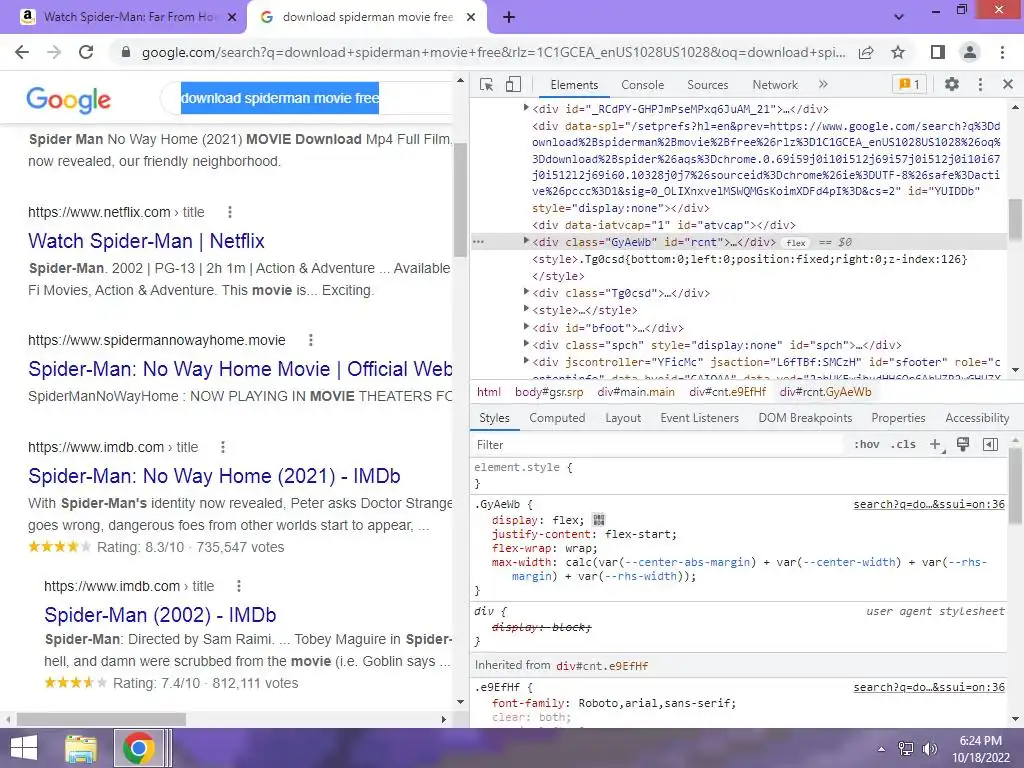Image resolution: width=1024 pixels, height=768 pixels.
Task: Open spidermannowayhome.movie result options dots
Action: pyautogui.click(x=311, y=340)
